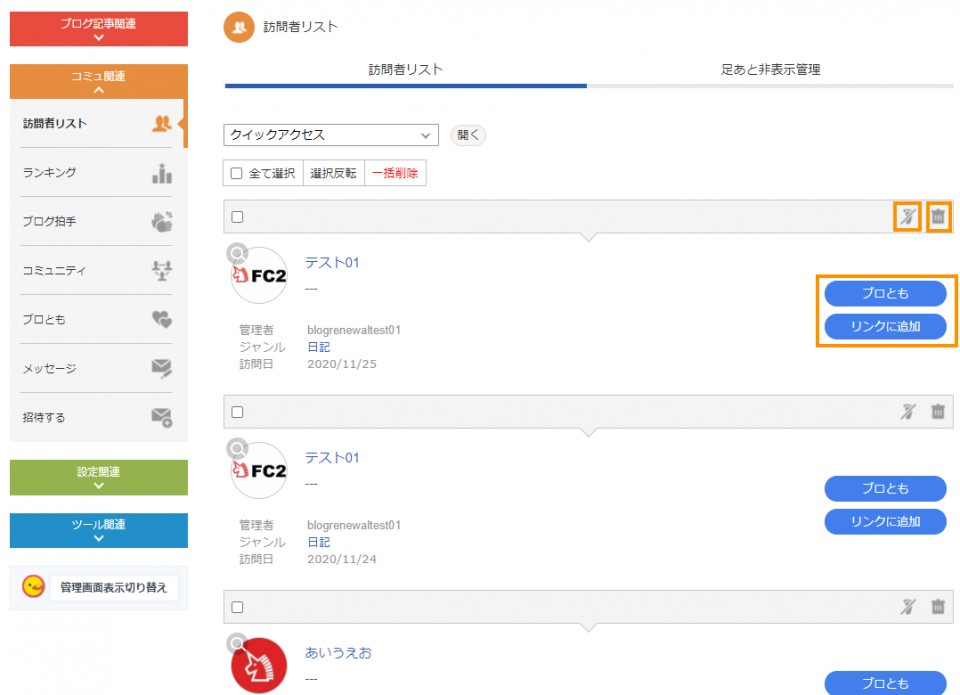
Task: Tick the second visitor row checkbox
Action: (237, 412)
